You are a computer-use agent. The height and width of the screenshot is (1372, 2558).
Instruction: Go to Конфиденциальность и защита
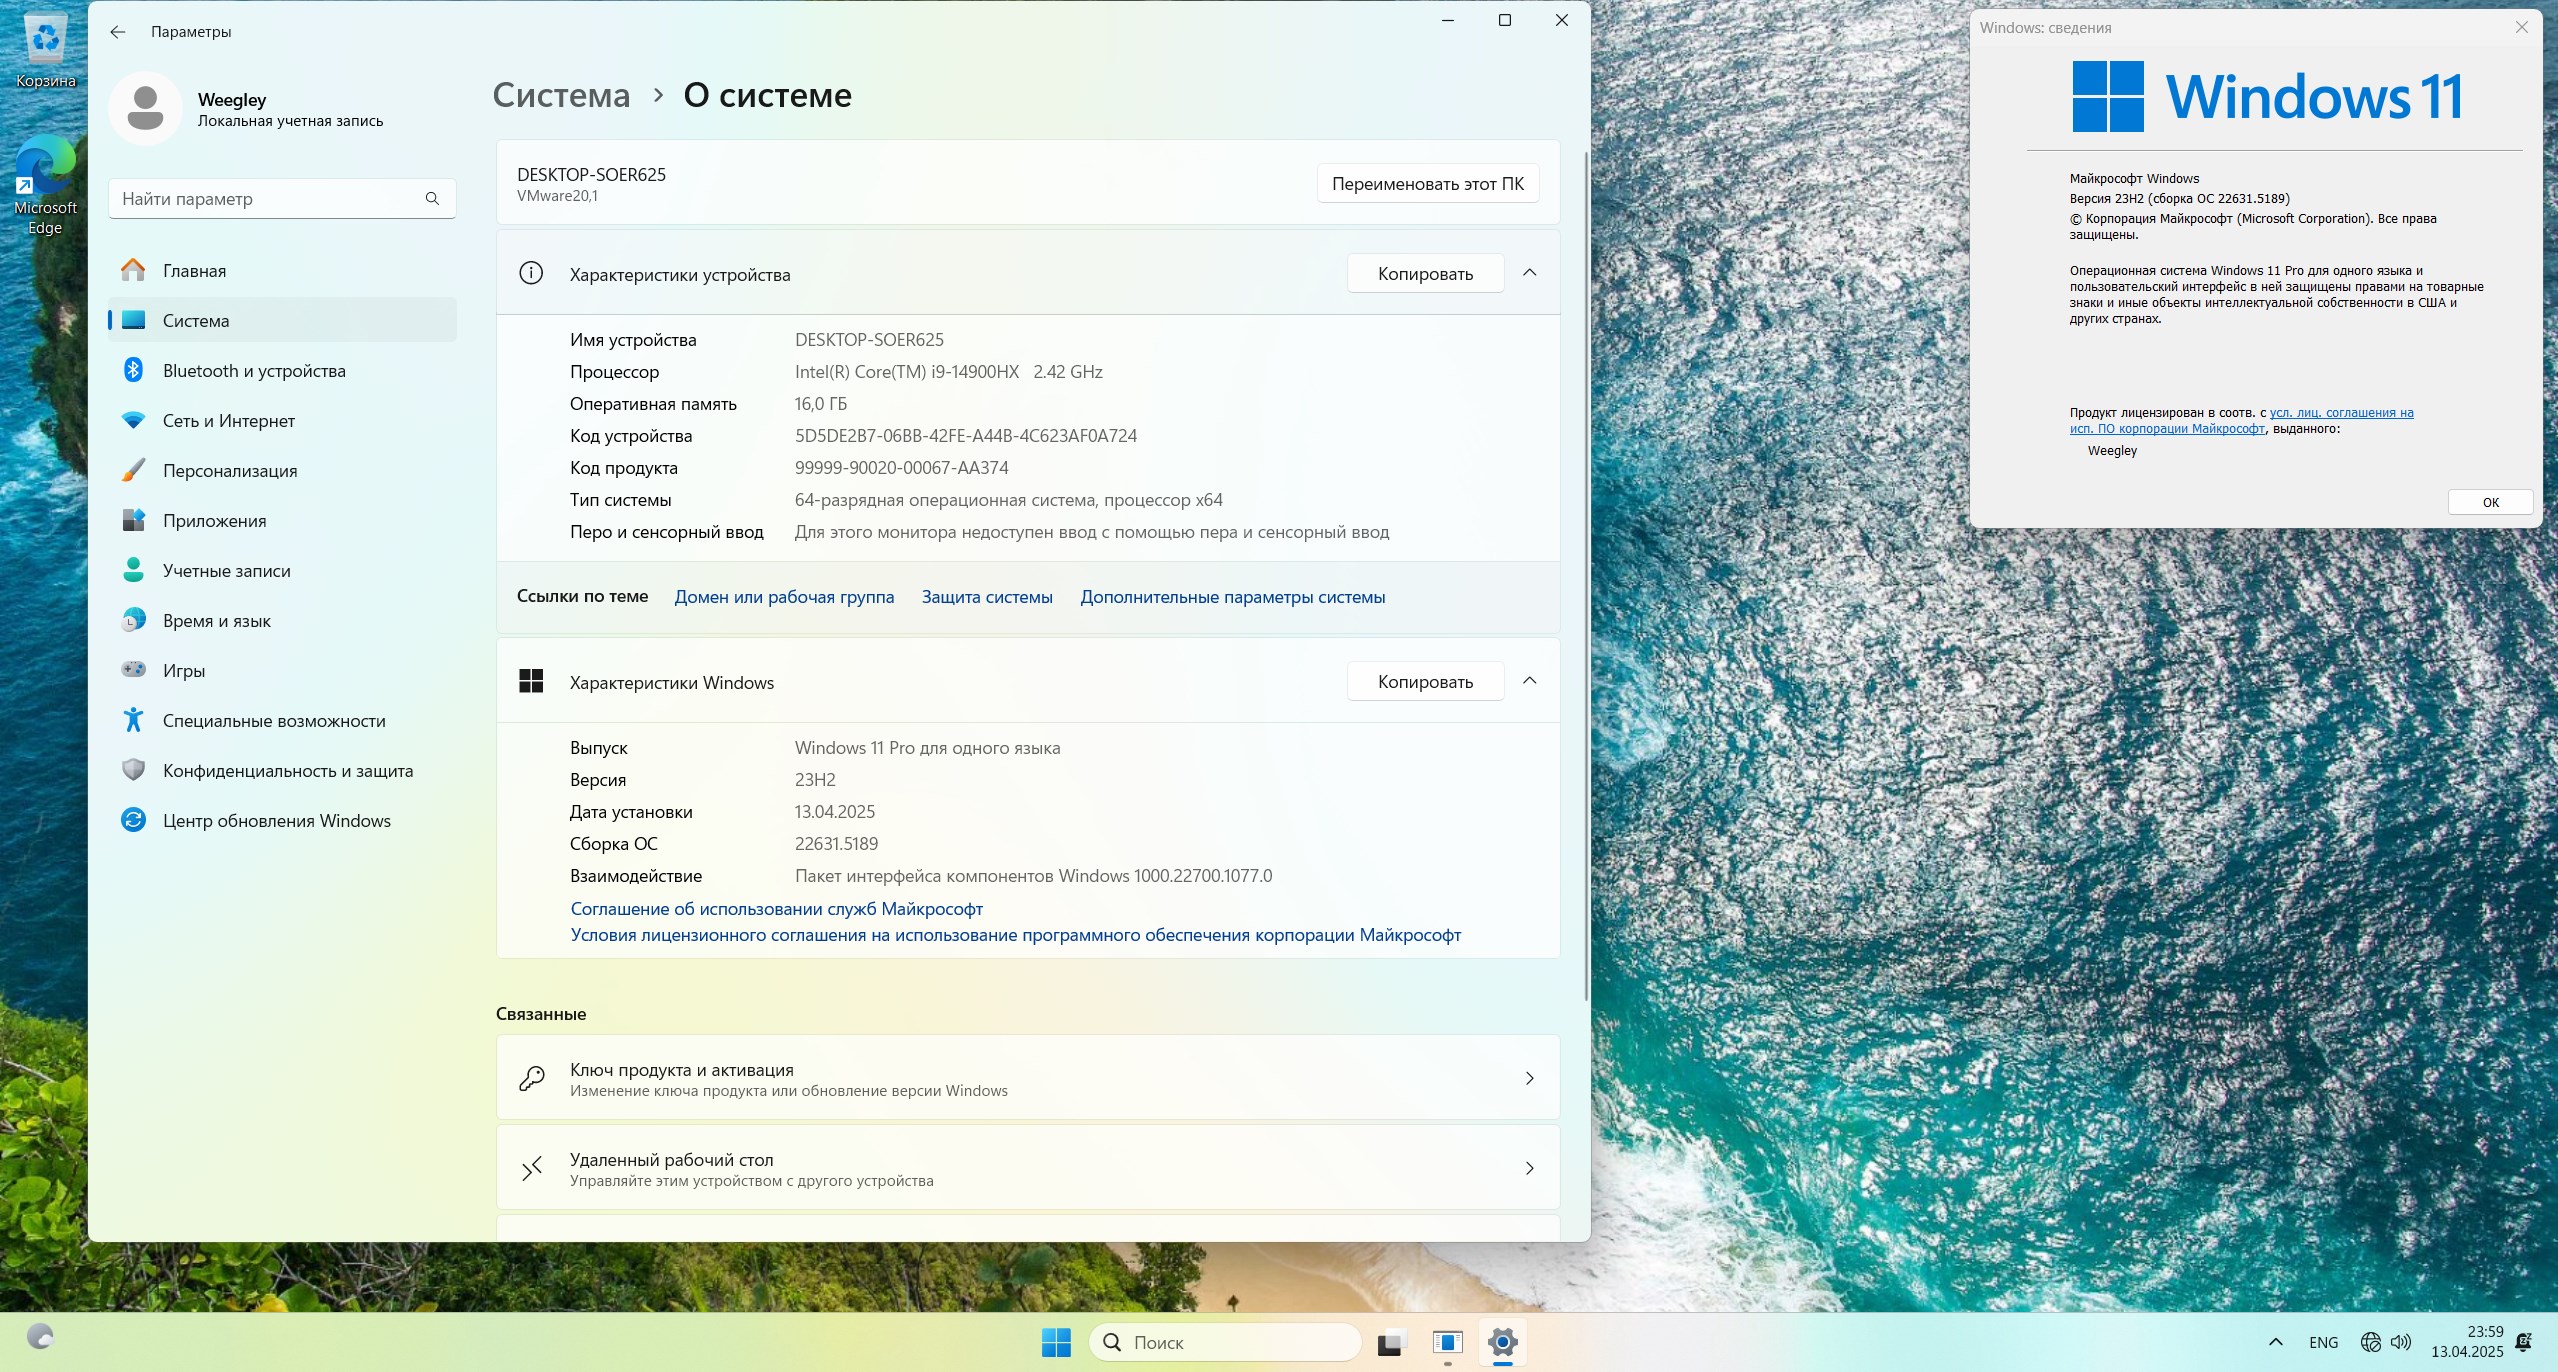(x=287, y=771)
